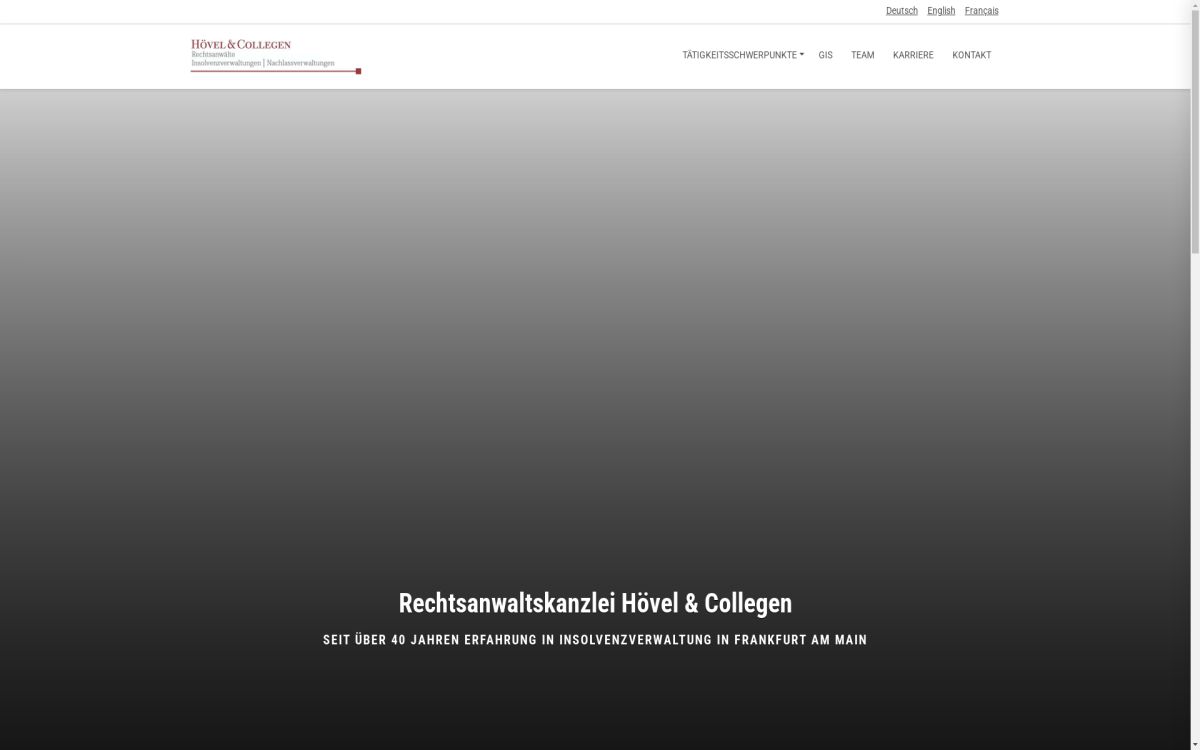This screenshot has width=1200, height=750.
Task: Click the red square mark under the logo
Action: [x=357, y=71]
